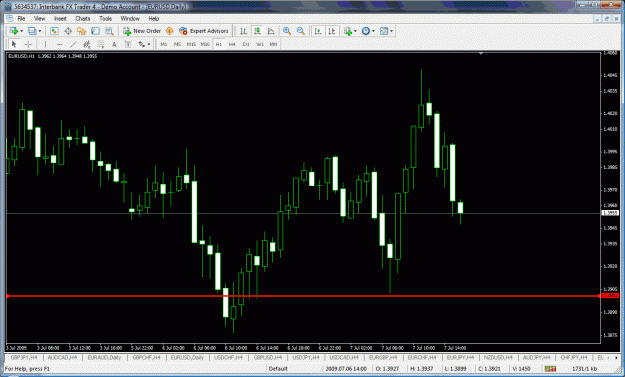Screen dimensions: 625x377
Task: Open the File menu
Action: pos(21,19)
